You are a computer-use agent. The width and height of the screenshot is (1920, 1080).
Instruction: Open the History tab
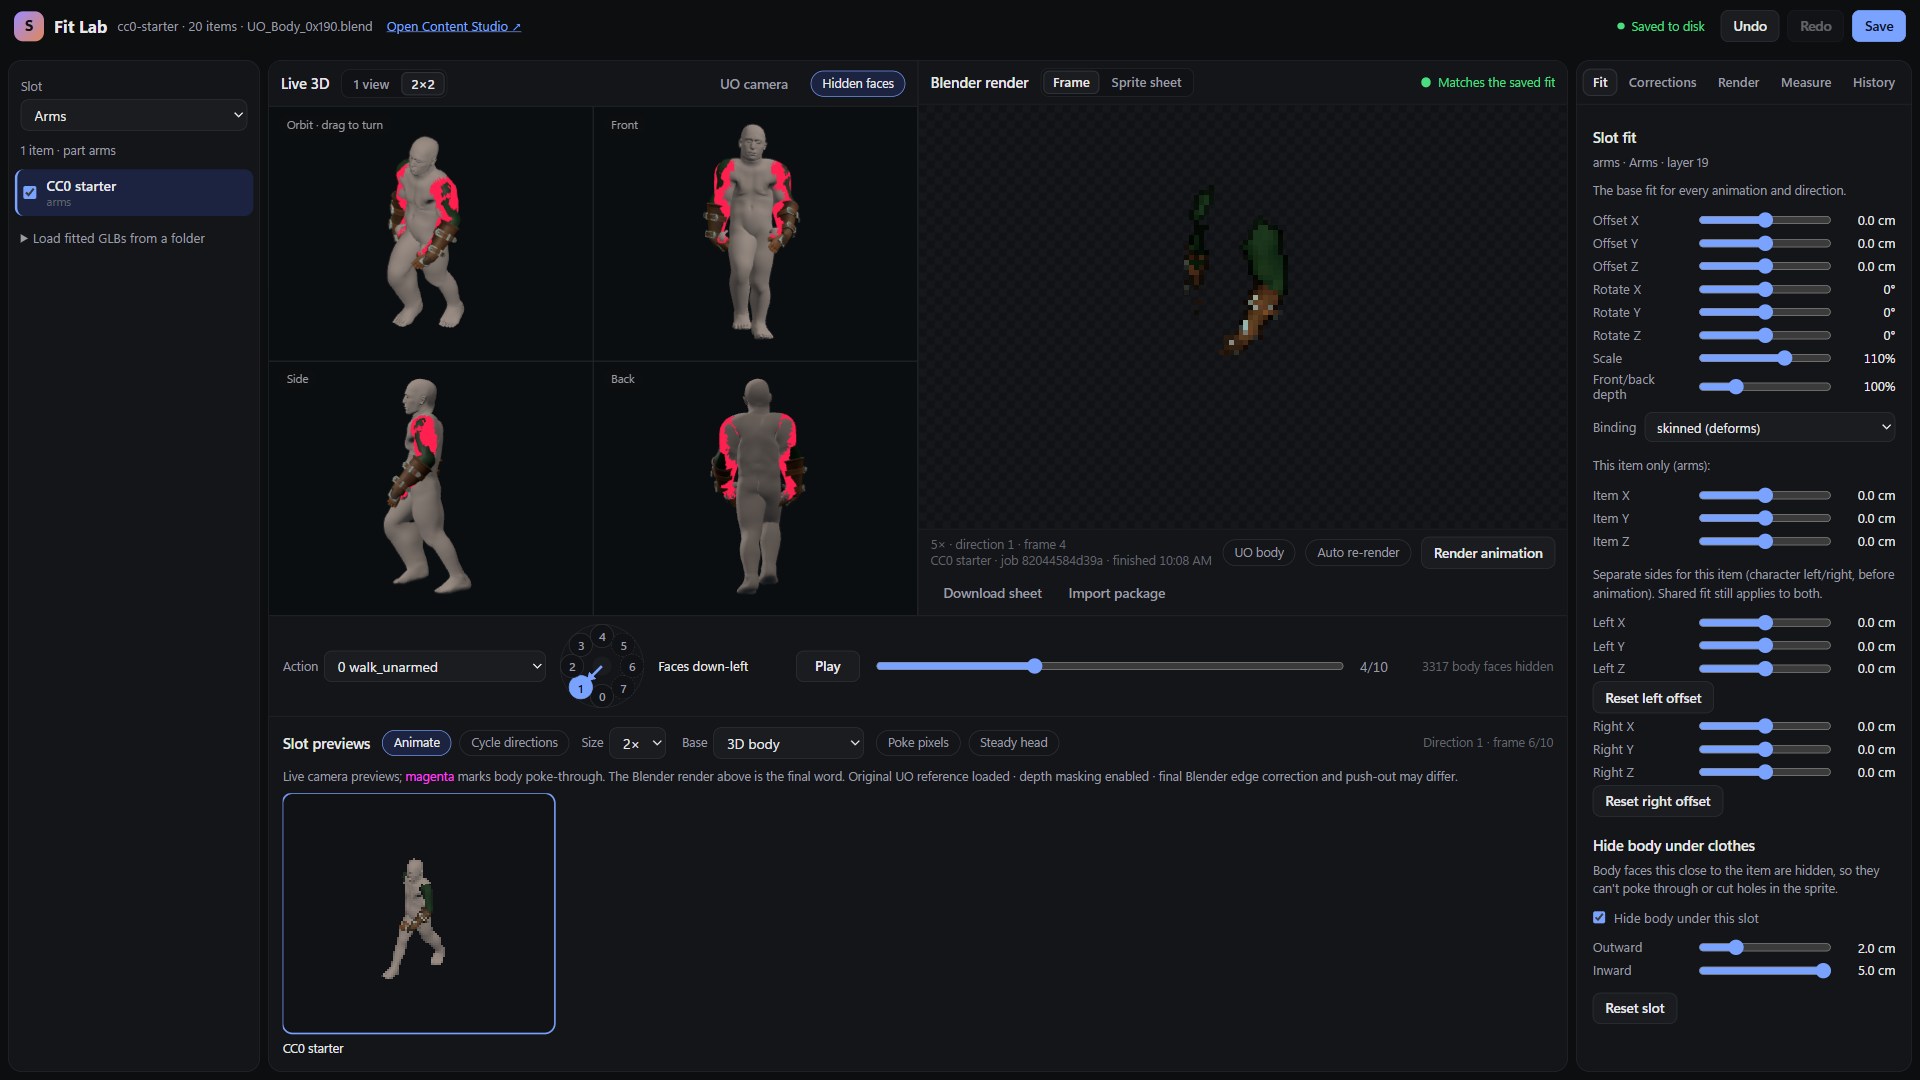click(1873, 83)
